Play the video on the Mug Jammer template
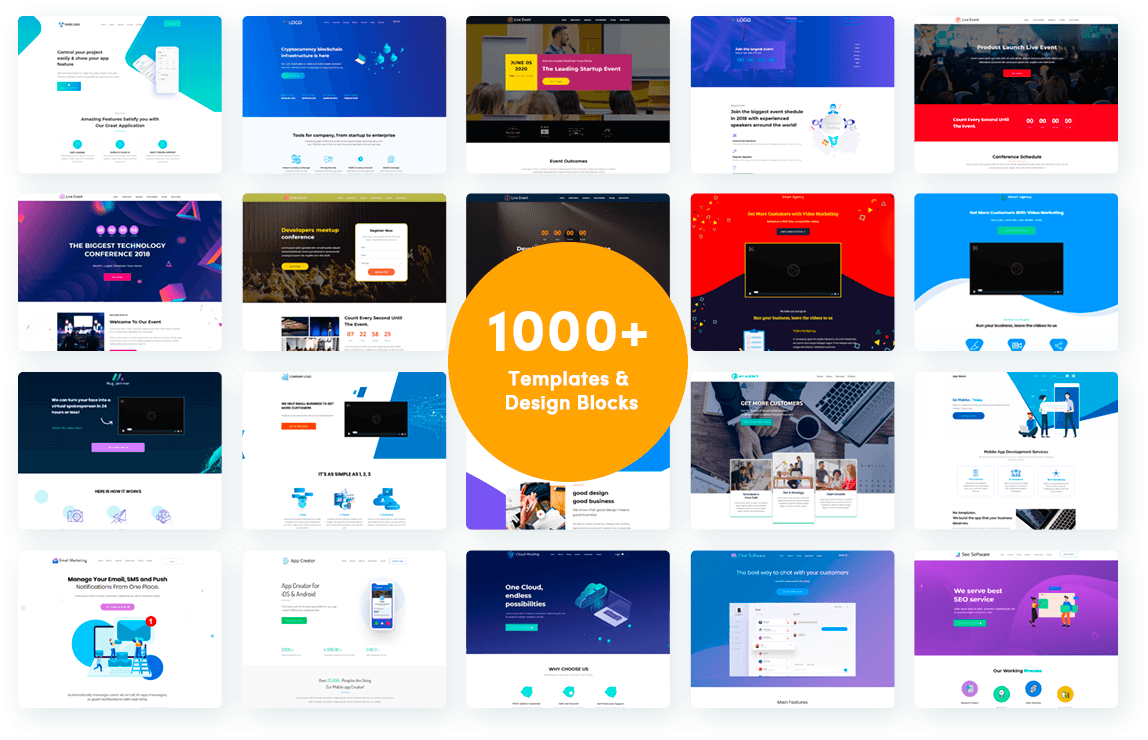The image size is (1148, 740). pos(151,416)
